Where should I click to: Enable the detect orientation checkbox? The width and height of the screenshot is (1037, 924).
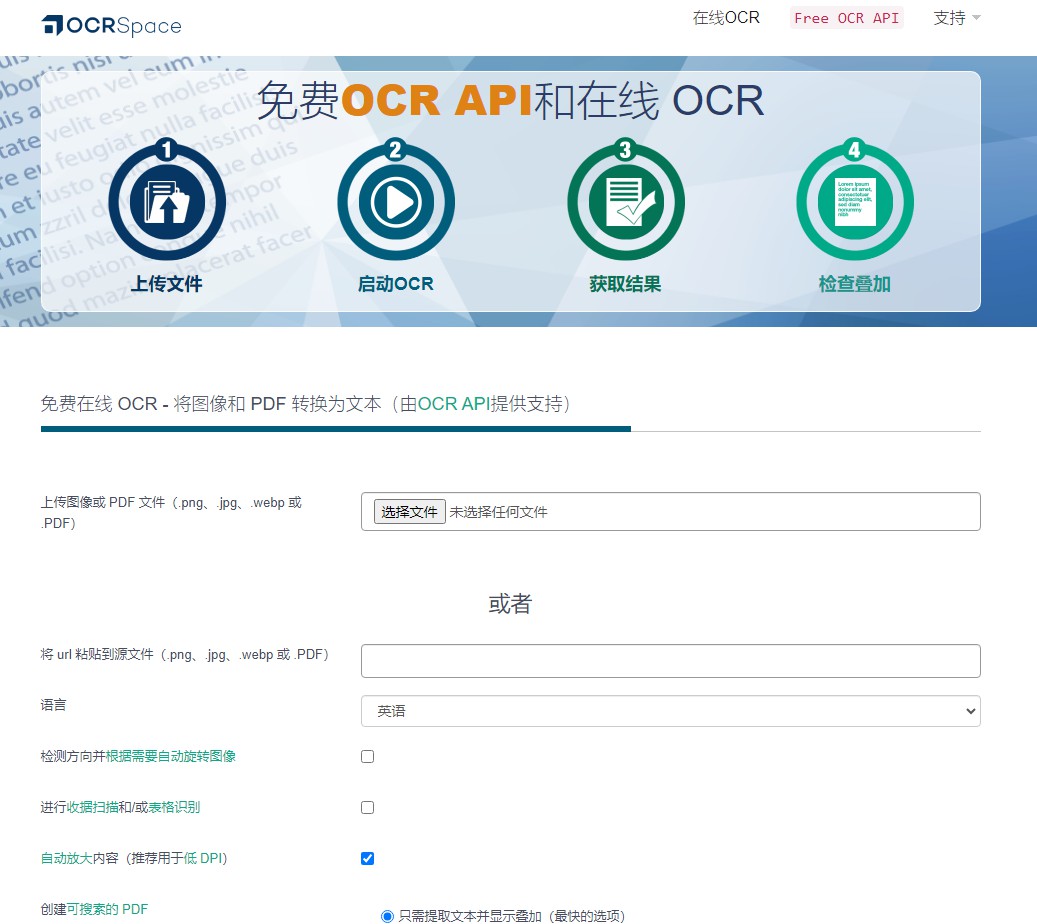click(368, 757)
